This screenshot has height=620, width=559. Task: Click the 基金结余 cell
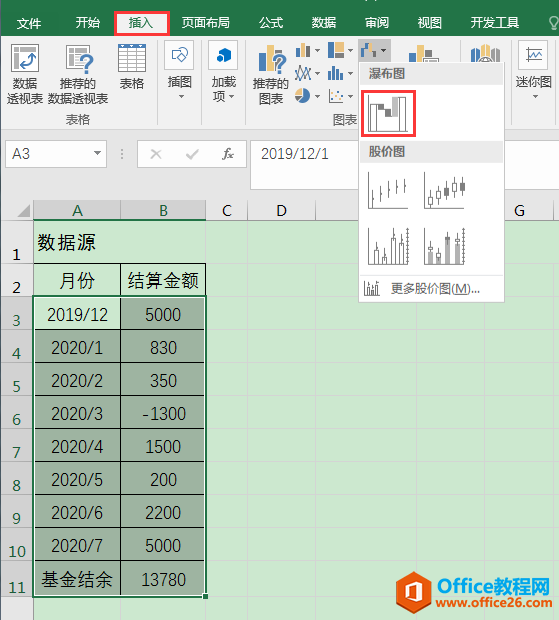pos(77,579)
